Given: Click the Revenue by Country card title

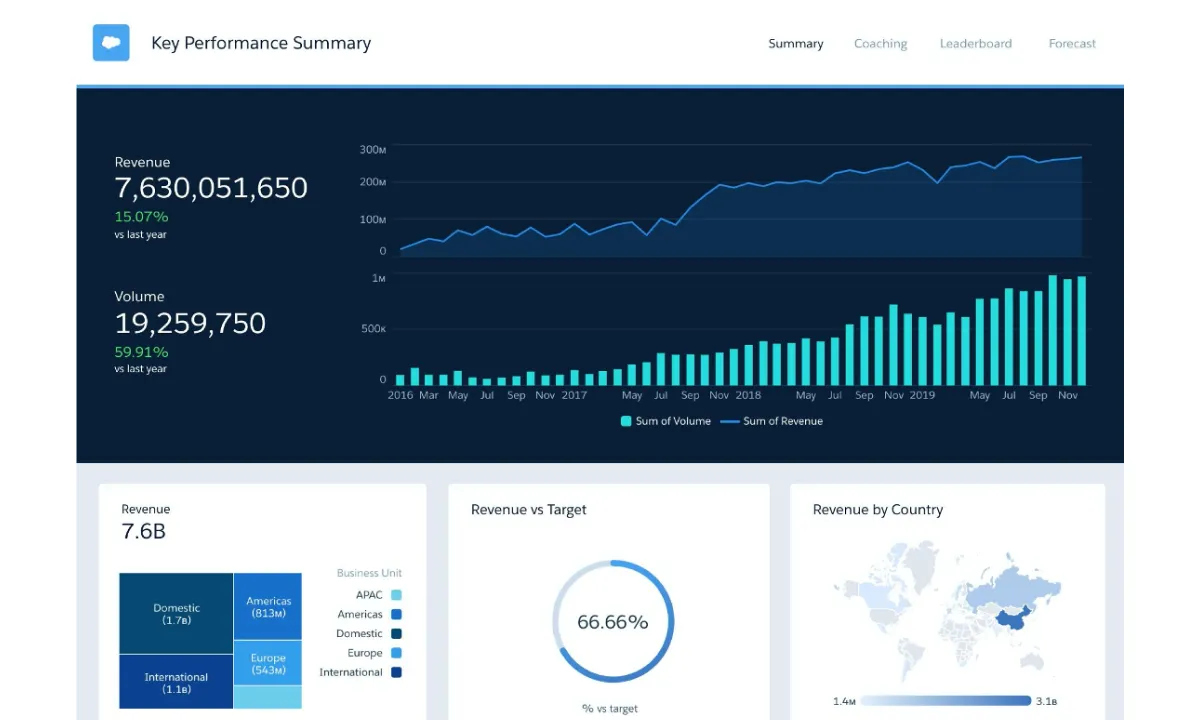Looking at the screenshot, I should coord(878,510).
